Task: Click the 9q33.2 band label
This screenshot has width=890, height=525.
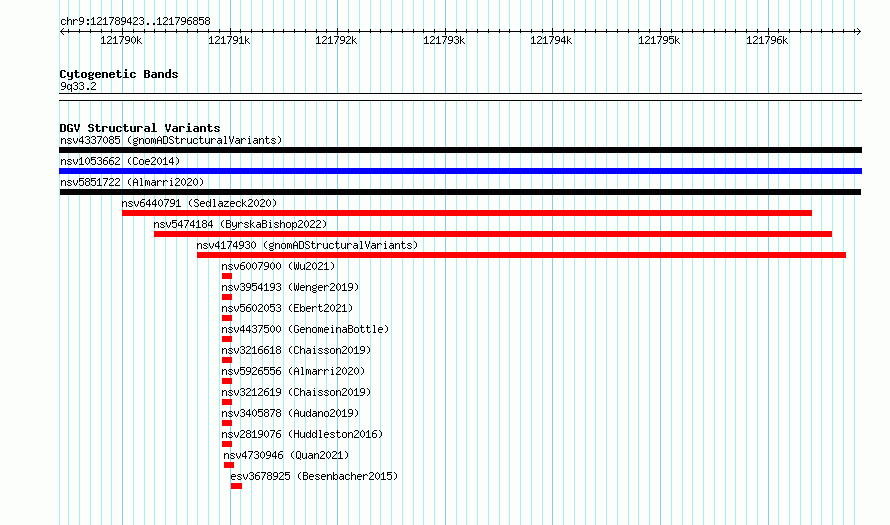Action: coord(78,86)
